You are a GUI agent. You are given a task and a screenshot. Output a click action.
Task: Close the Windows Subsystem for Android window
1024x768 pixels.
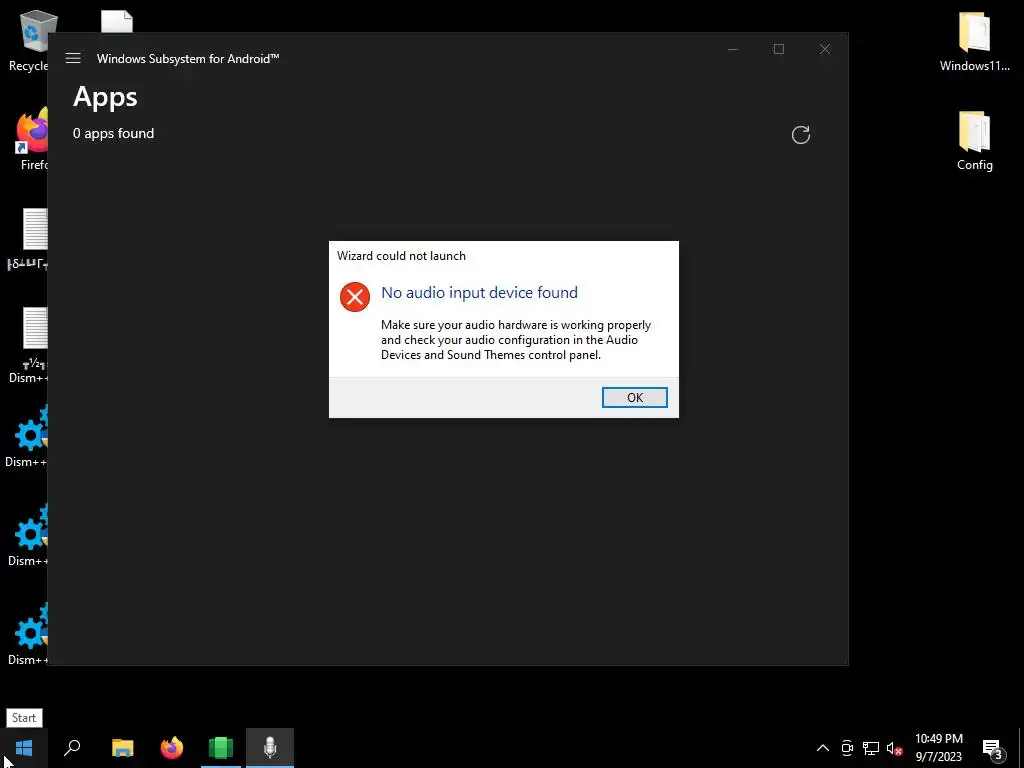[x=825, y=50]
